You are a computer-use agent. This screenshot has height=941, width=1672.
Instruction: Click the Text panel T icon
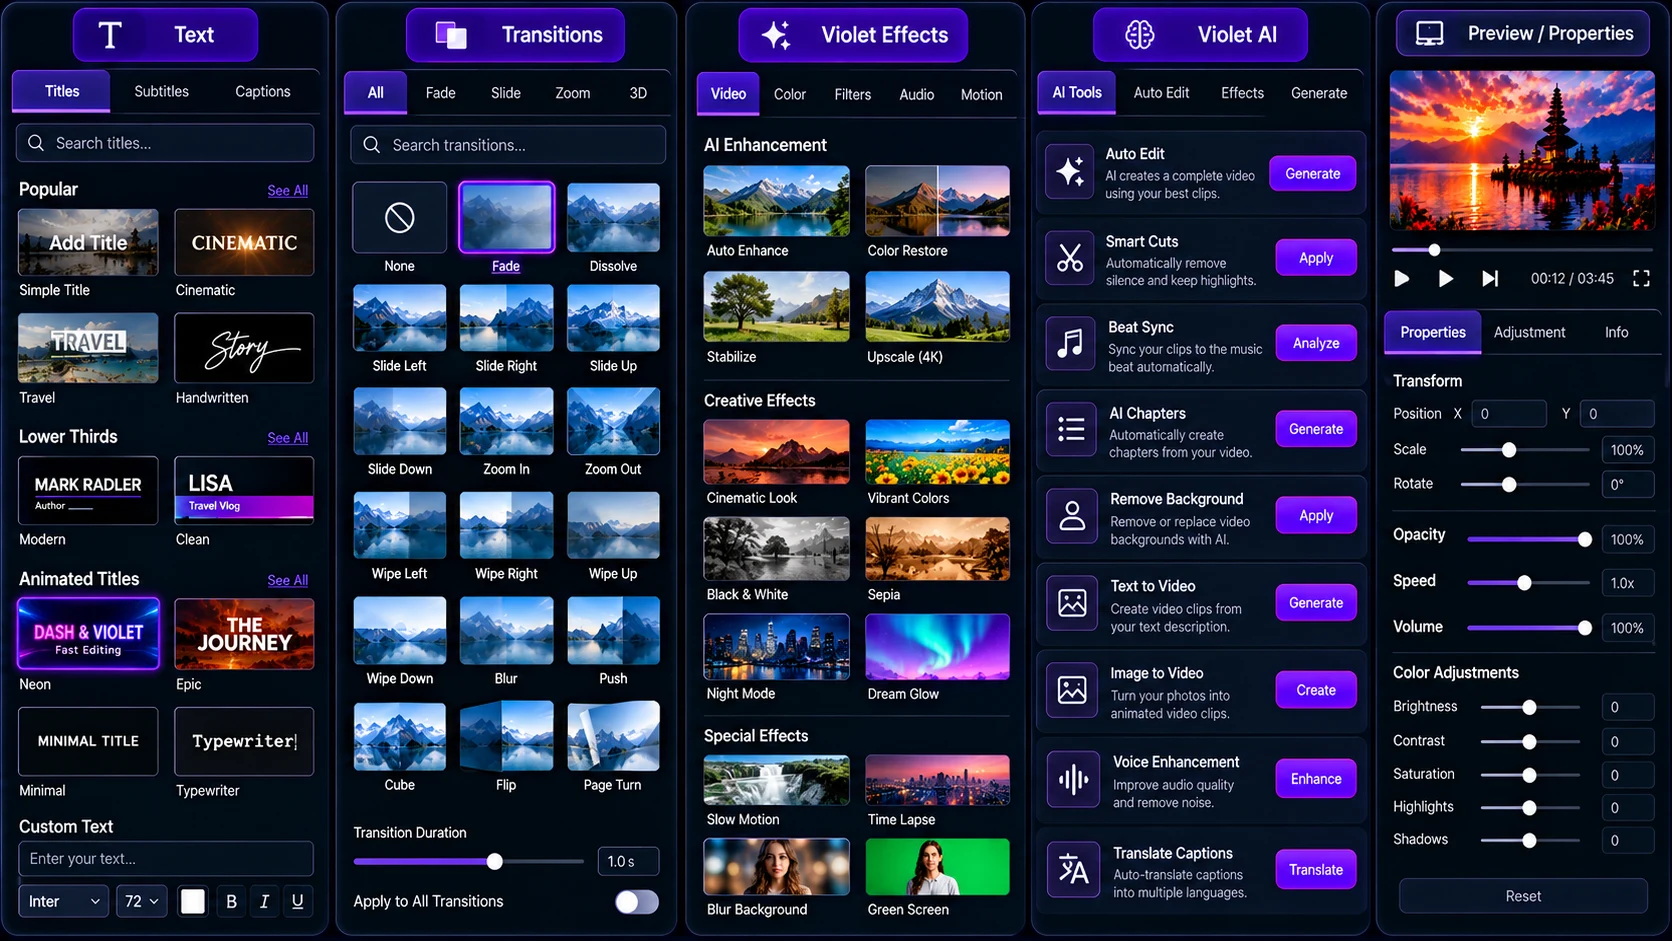[x=110, y=35]
